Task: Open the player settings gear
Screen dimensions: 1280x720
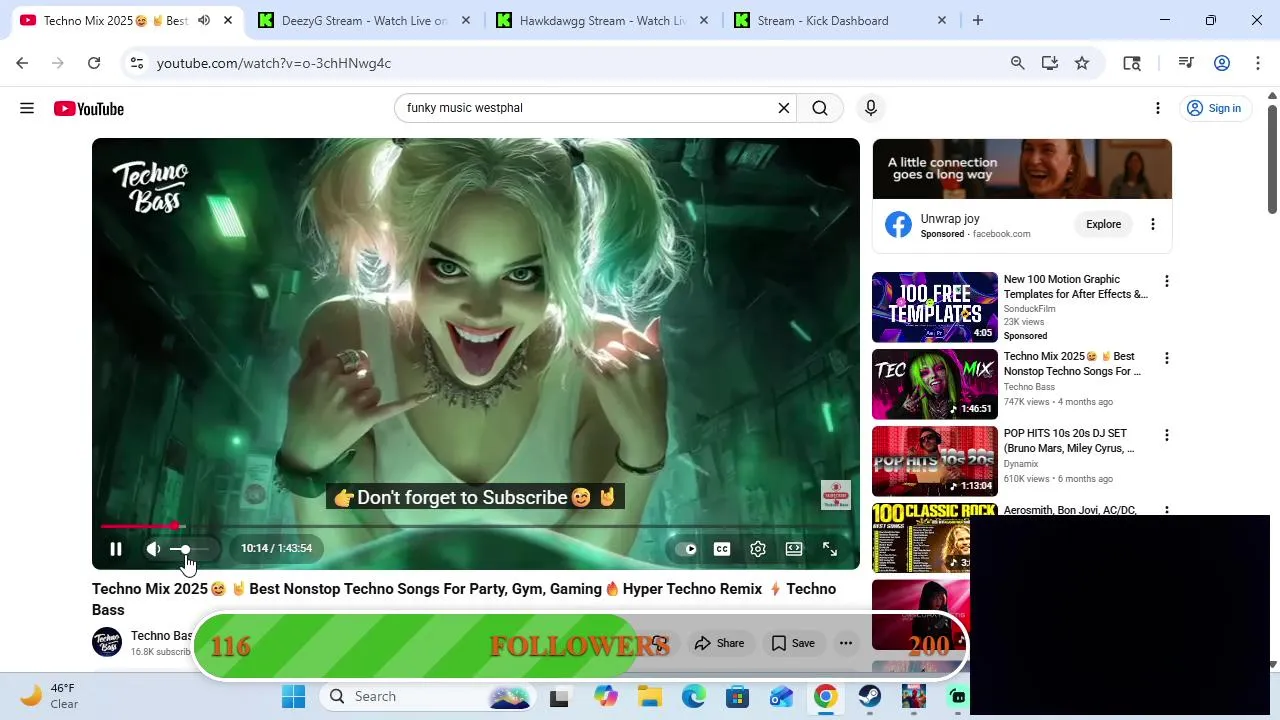Action: click(758, 549)
